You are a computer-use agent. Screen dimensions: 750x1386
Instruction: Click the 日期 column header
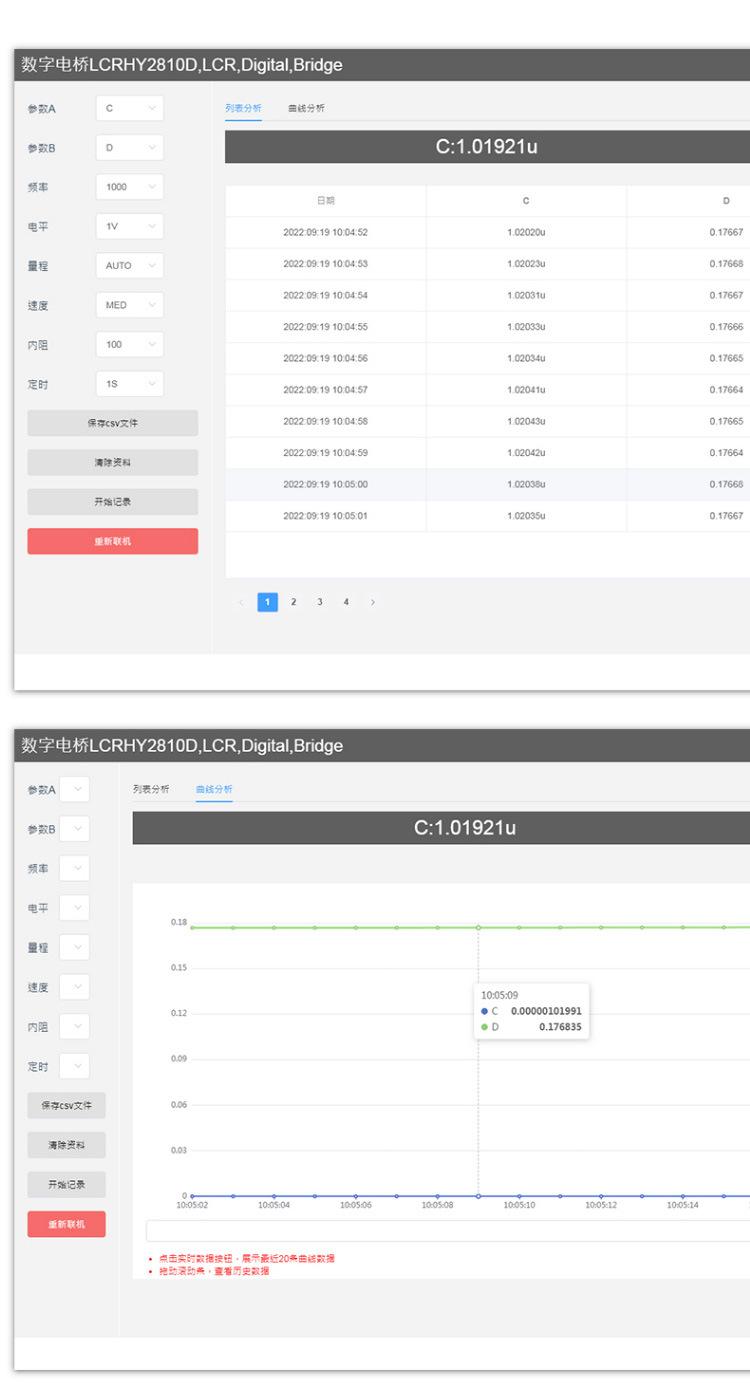[x=325, y=201]
